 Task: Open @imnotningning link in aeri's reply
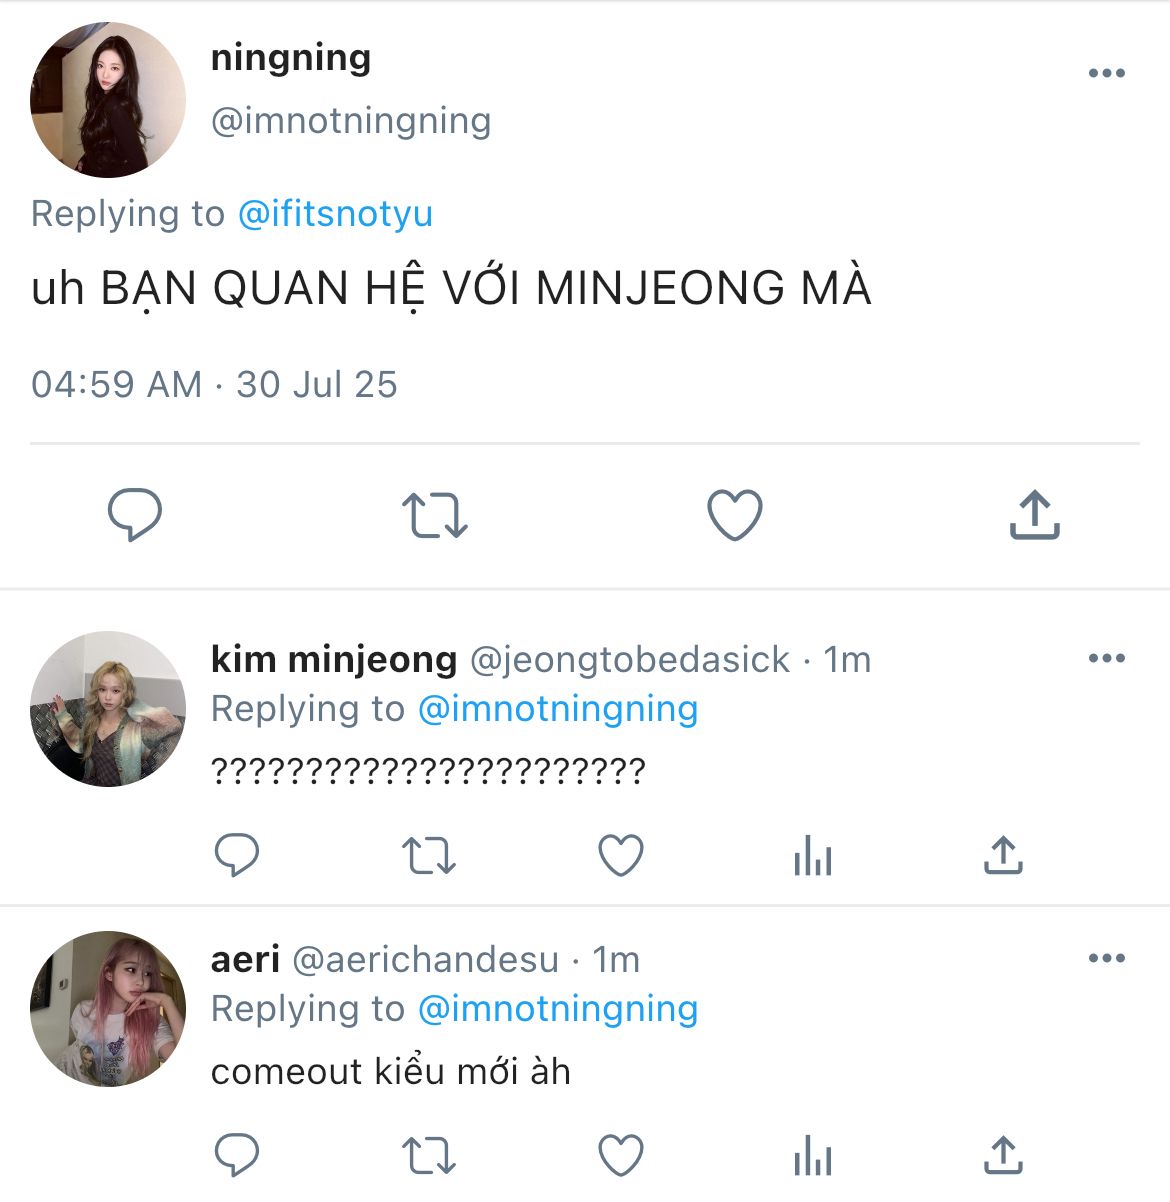557,1009
